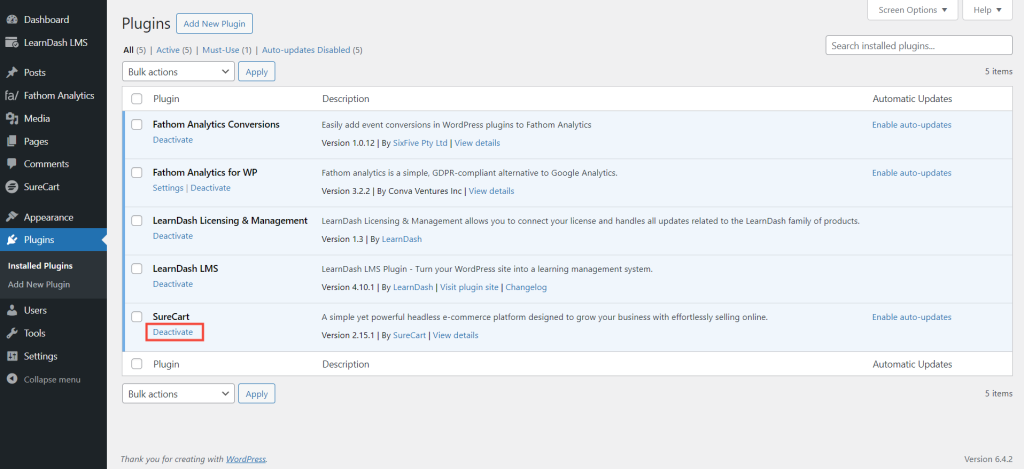The image size is (1024, 469).
Task: Open Add New Plugin submenu item
Action: pos(39,285)
